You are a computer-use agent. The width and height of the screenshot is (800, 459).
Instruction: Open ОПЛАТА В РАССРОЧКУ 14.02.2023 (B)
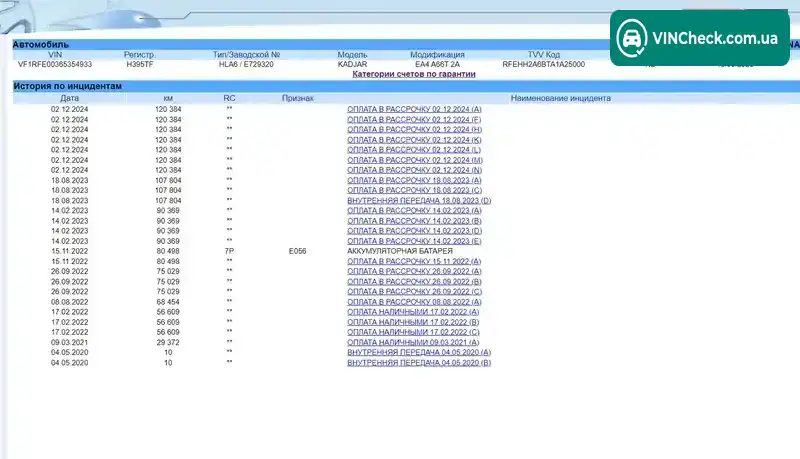click(414, 221)
